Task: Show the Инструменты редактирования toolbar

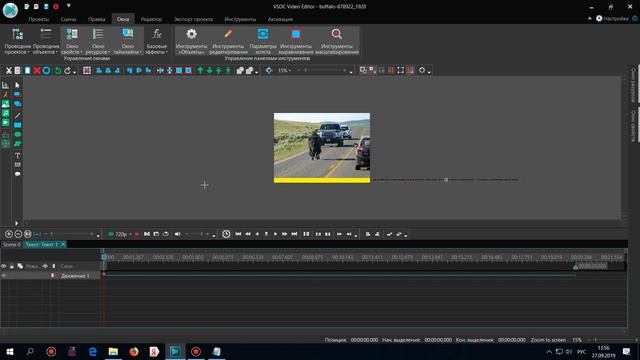Action: pos(228,41)
